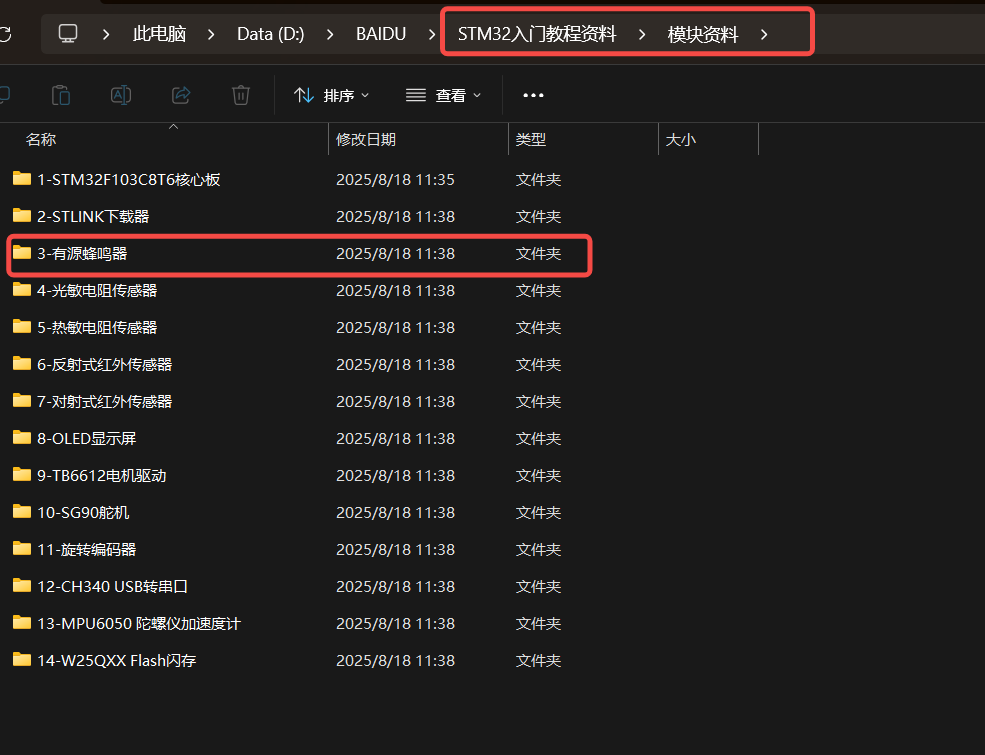Open the three-dot more options menu

(533, 95)
